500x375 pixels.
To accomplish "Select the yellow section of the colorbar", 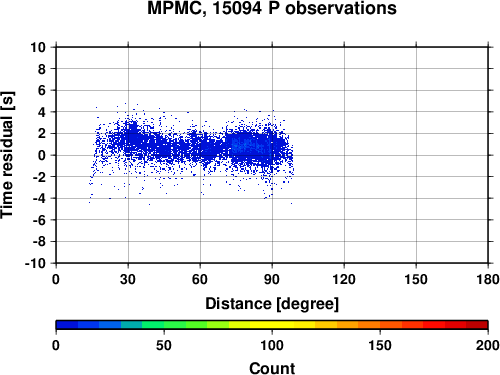I will point(272,325).
